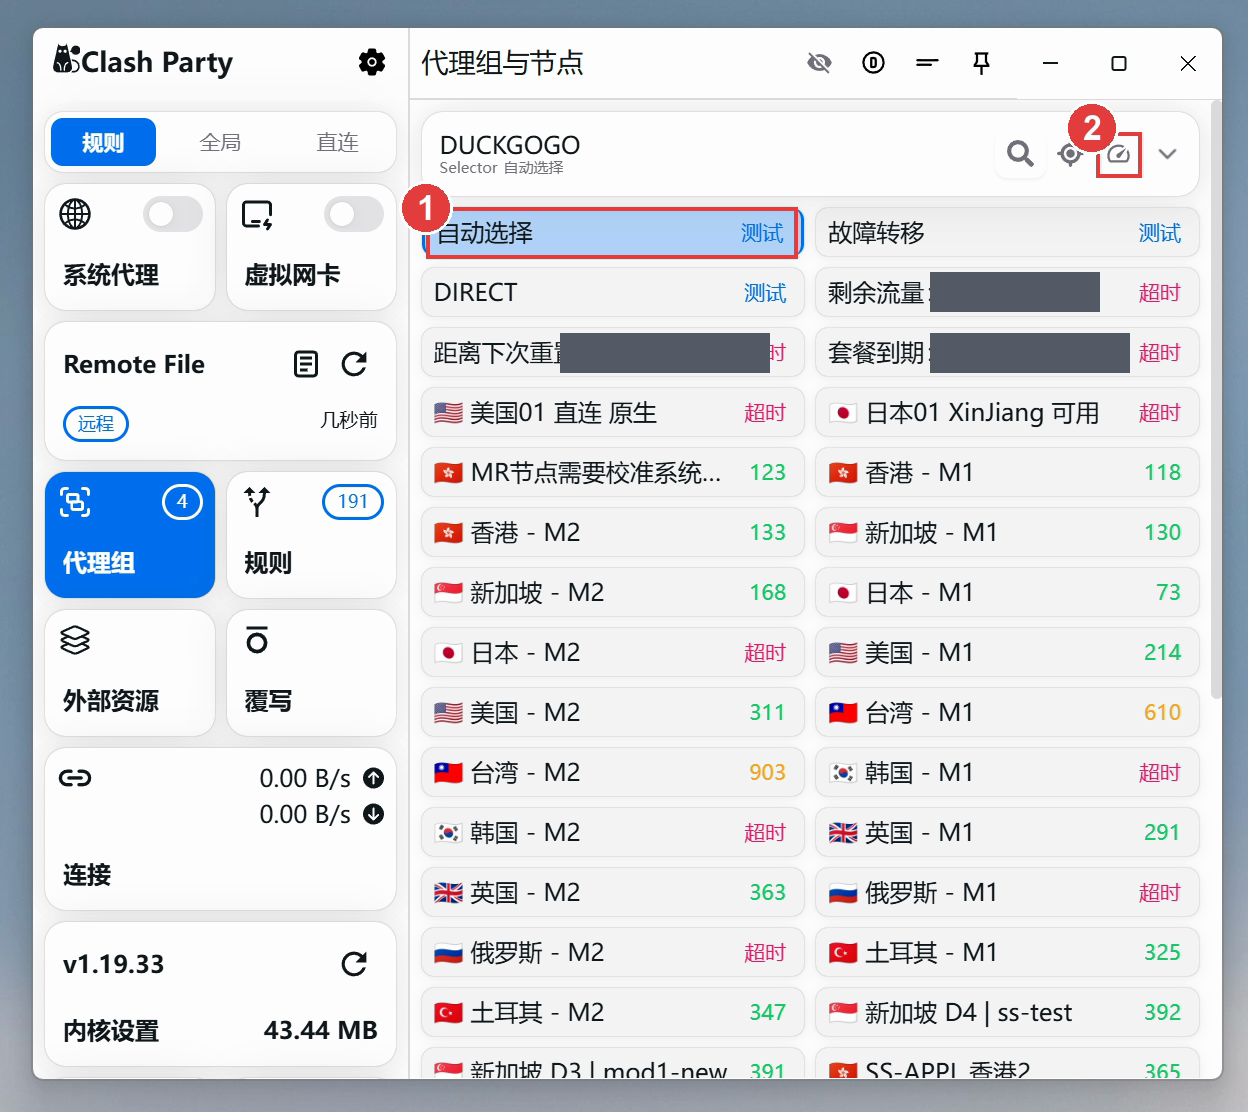Click the 远程 tag badge
Screen dimensions: 1249x1112
[96, 423]
